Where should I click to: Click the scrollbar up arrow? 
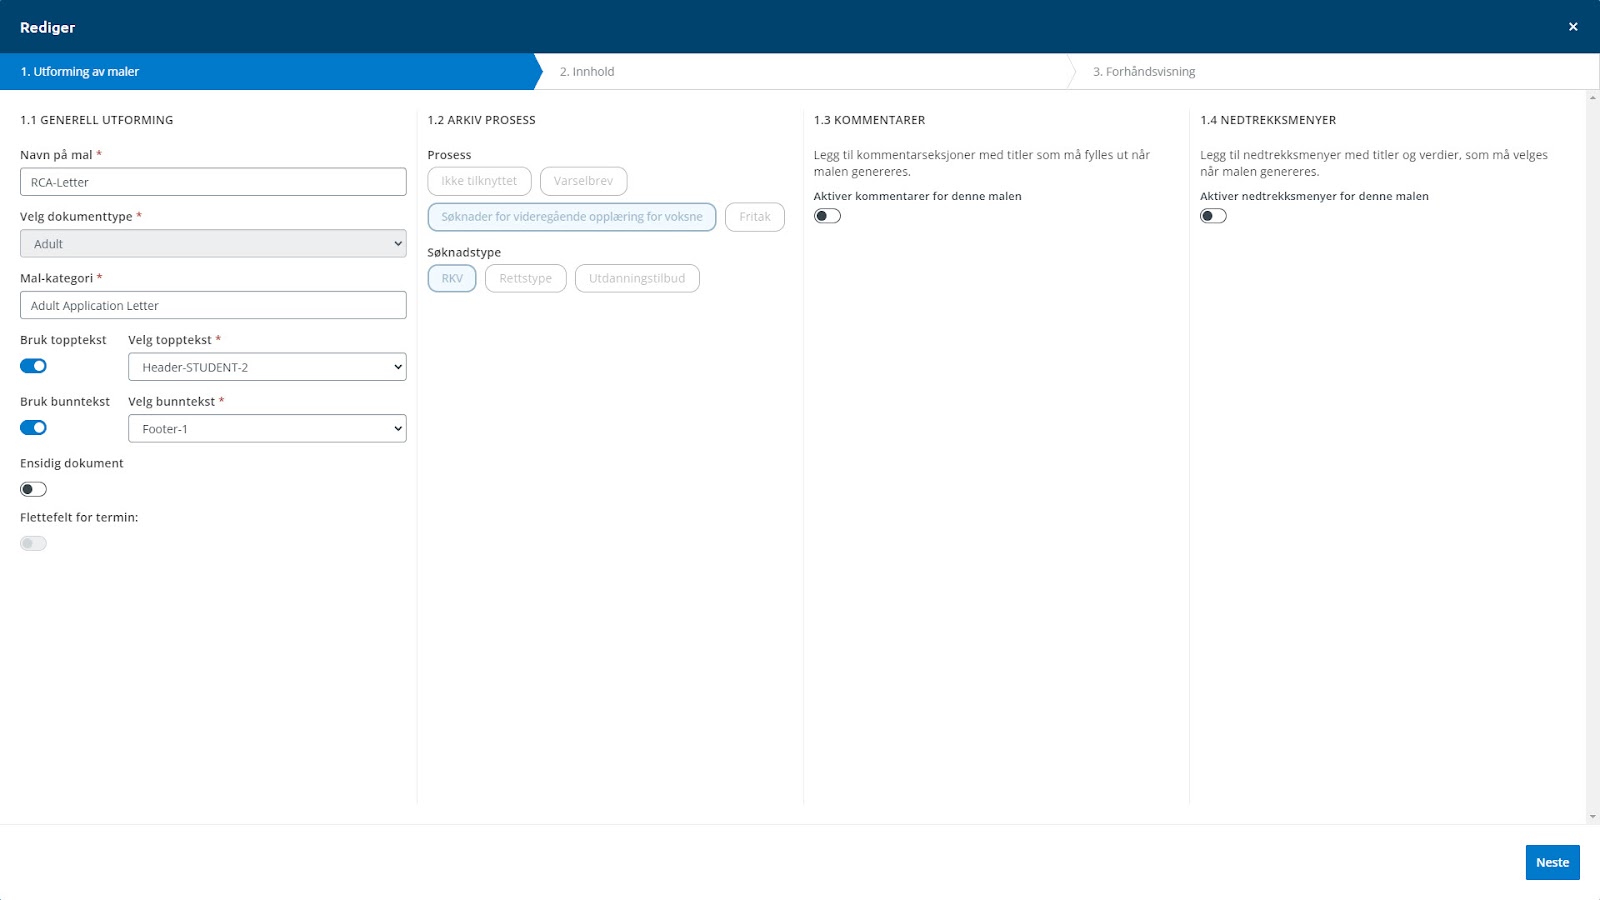coord(1592,98)
